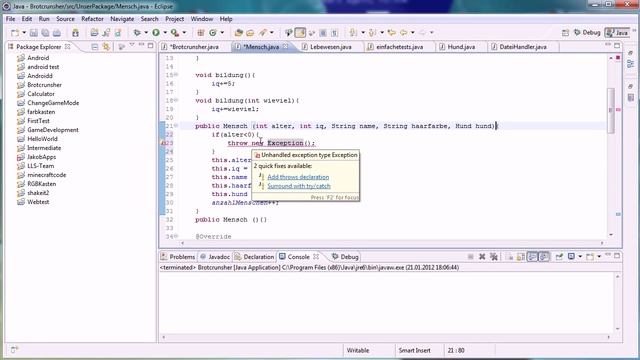
Task: Open the Window menu
Action: [202, 19]
